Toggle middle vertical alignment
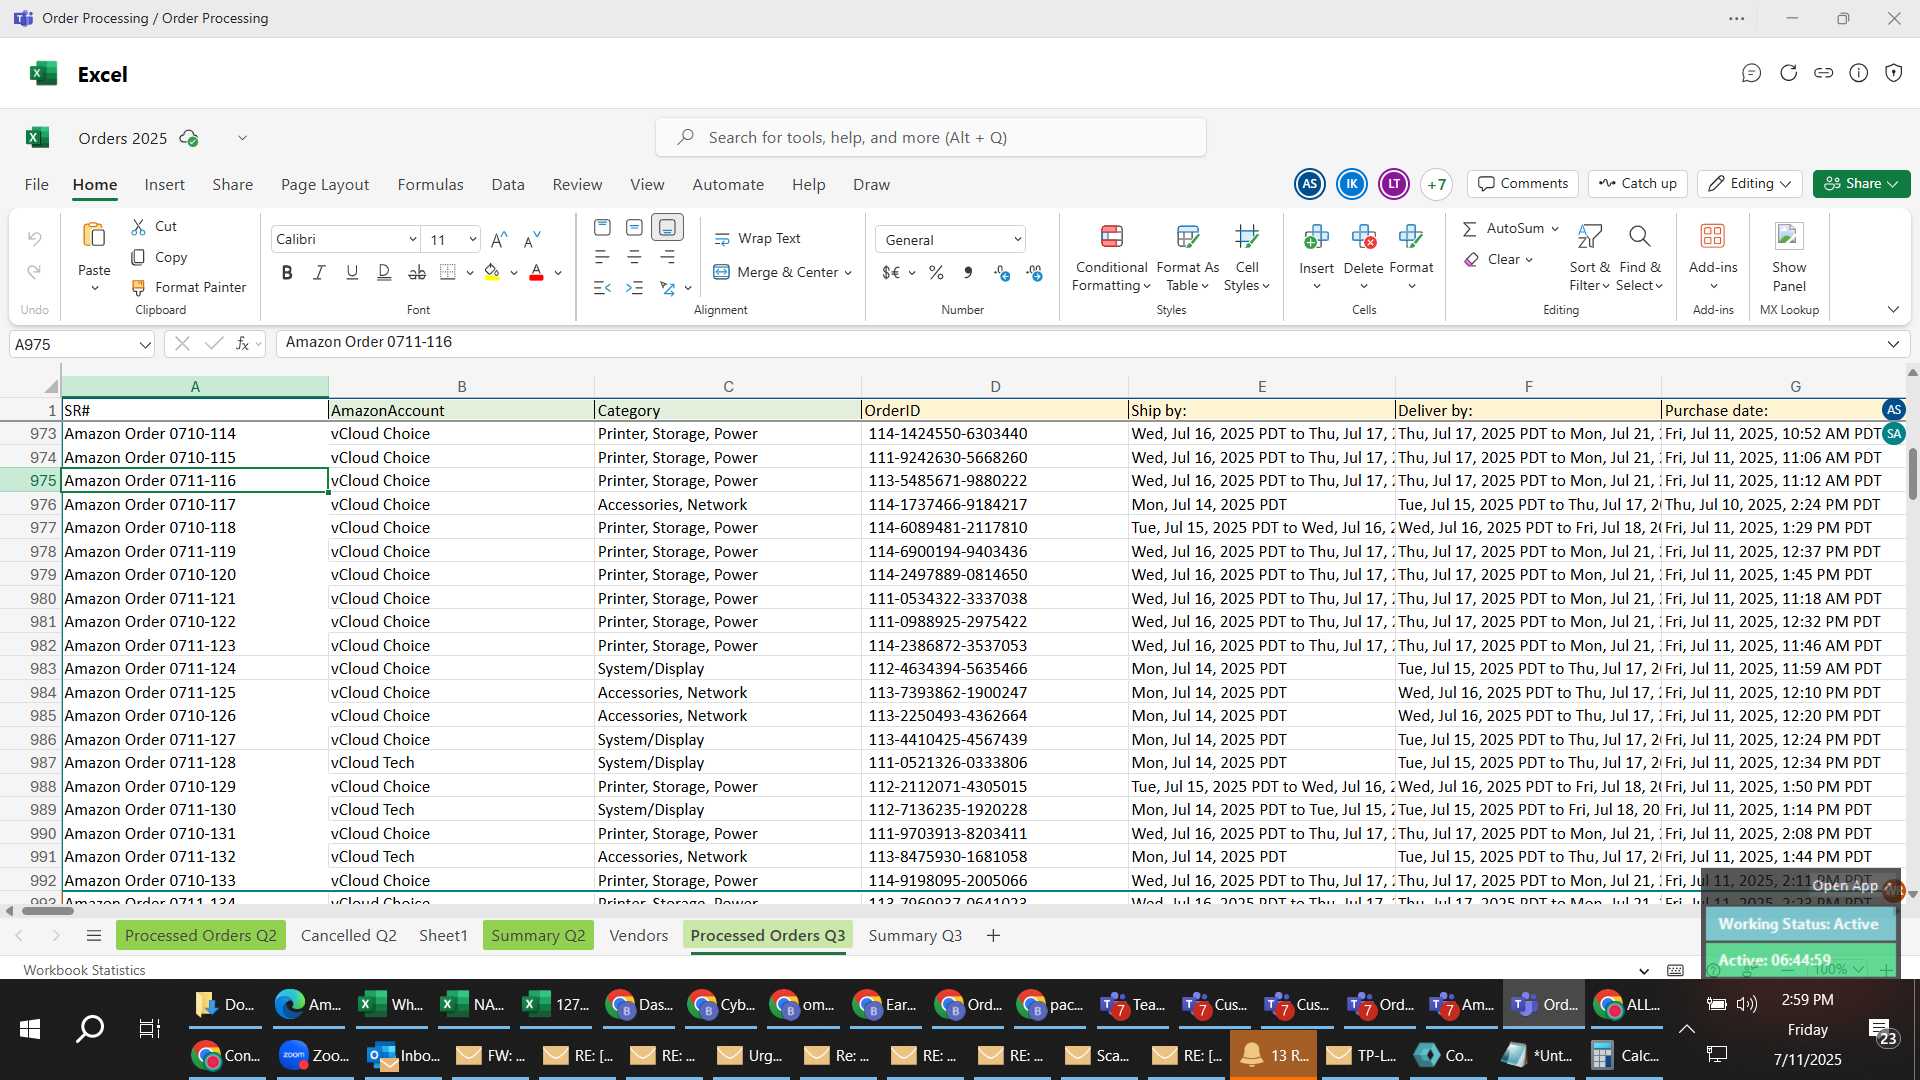The height and width of the screenshot is (1080, 1920). (634, 228)
